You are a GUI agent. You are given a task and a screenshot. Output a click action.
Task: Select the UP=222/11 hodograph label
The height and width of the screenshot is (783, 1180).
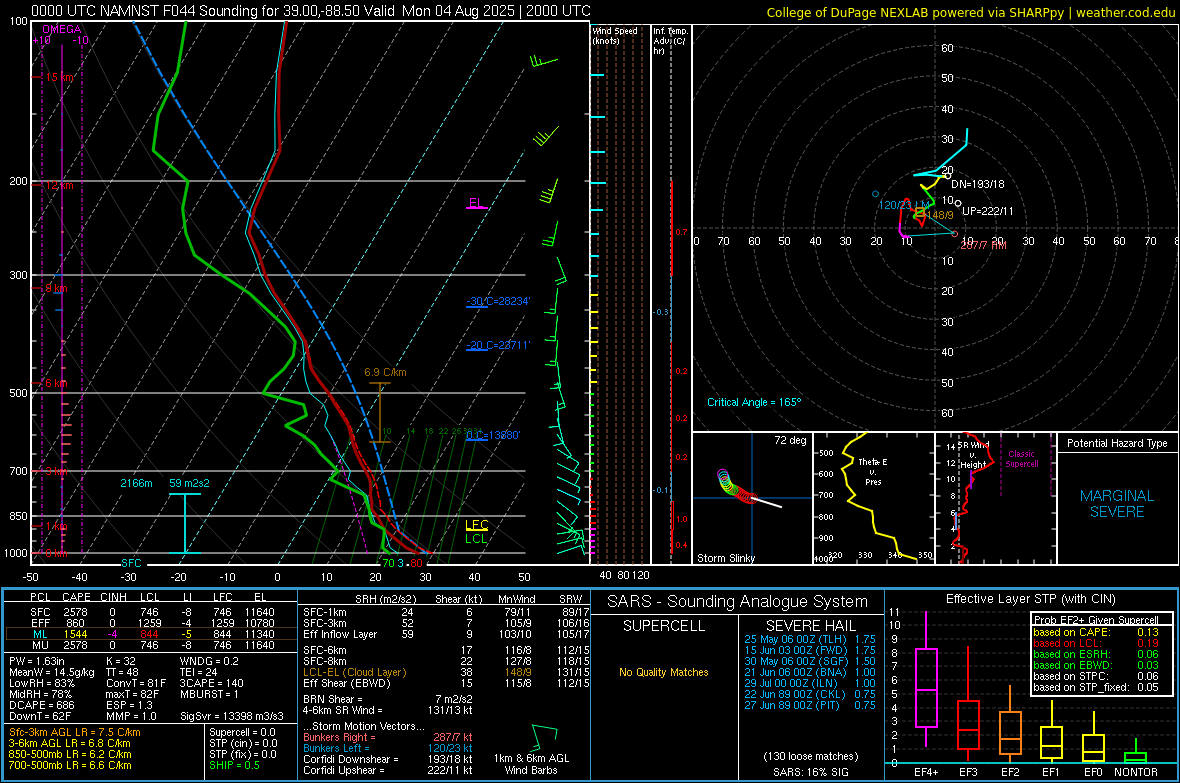point(987,211)
